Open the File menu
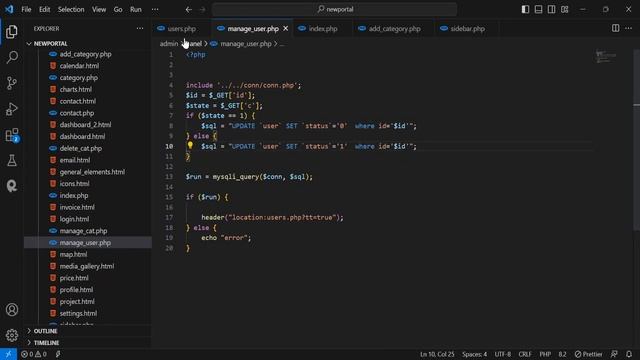640x360 pixels. [x=26, y=9]
